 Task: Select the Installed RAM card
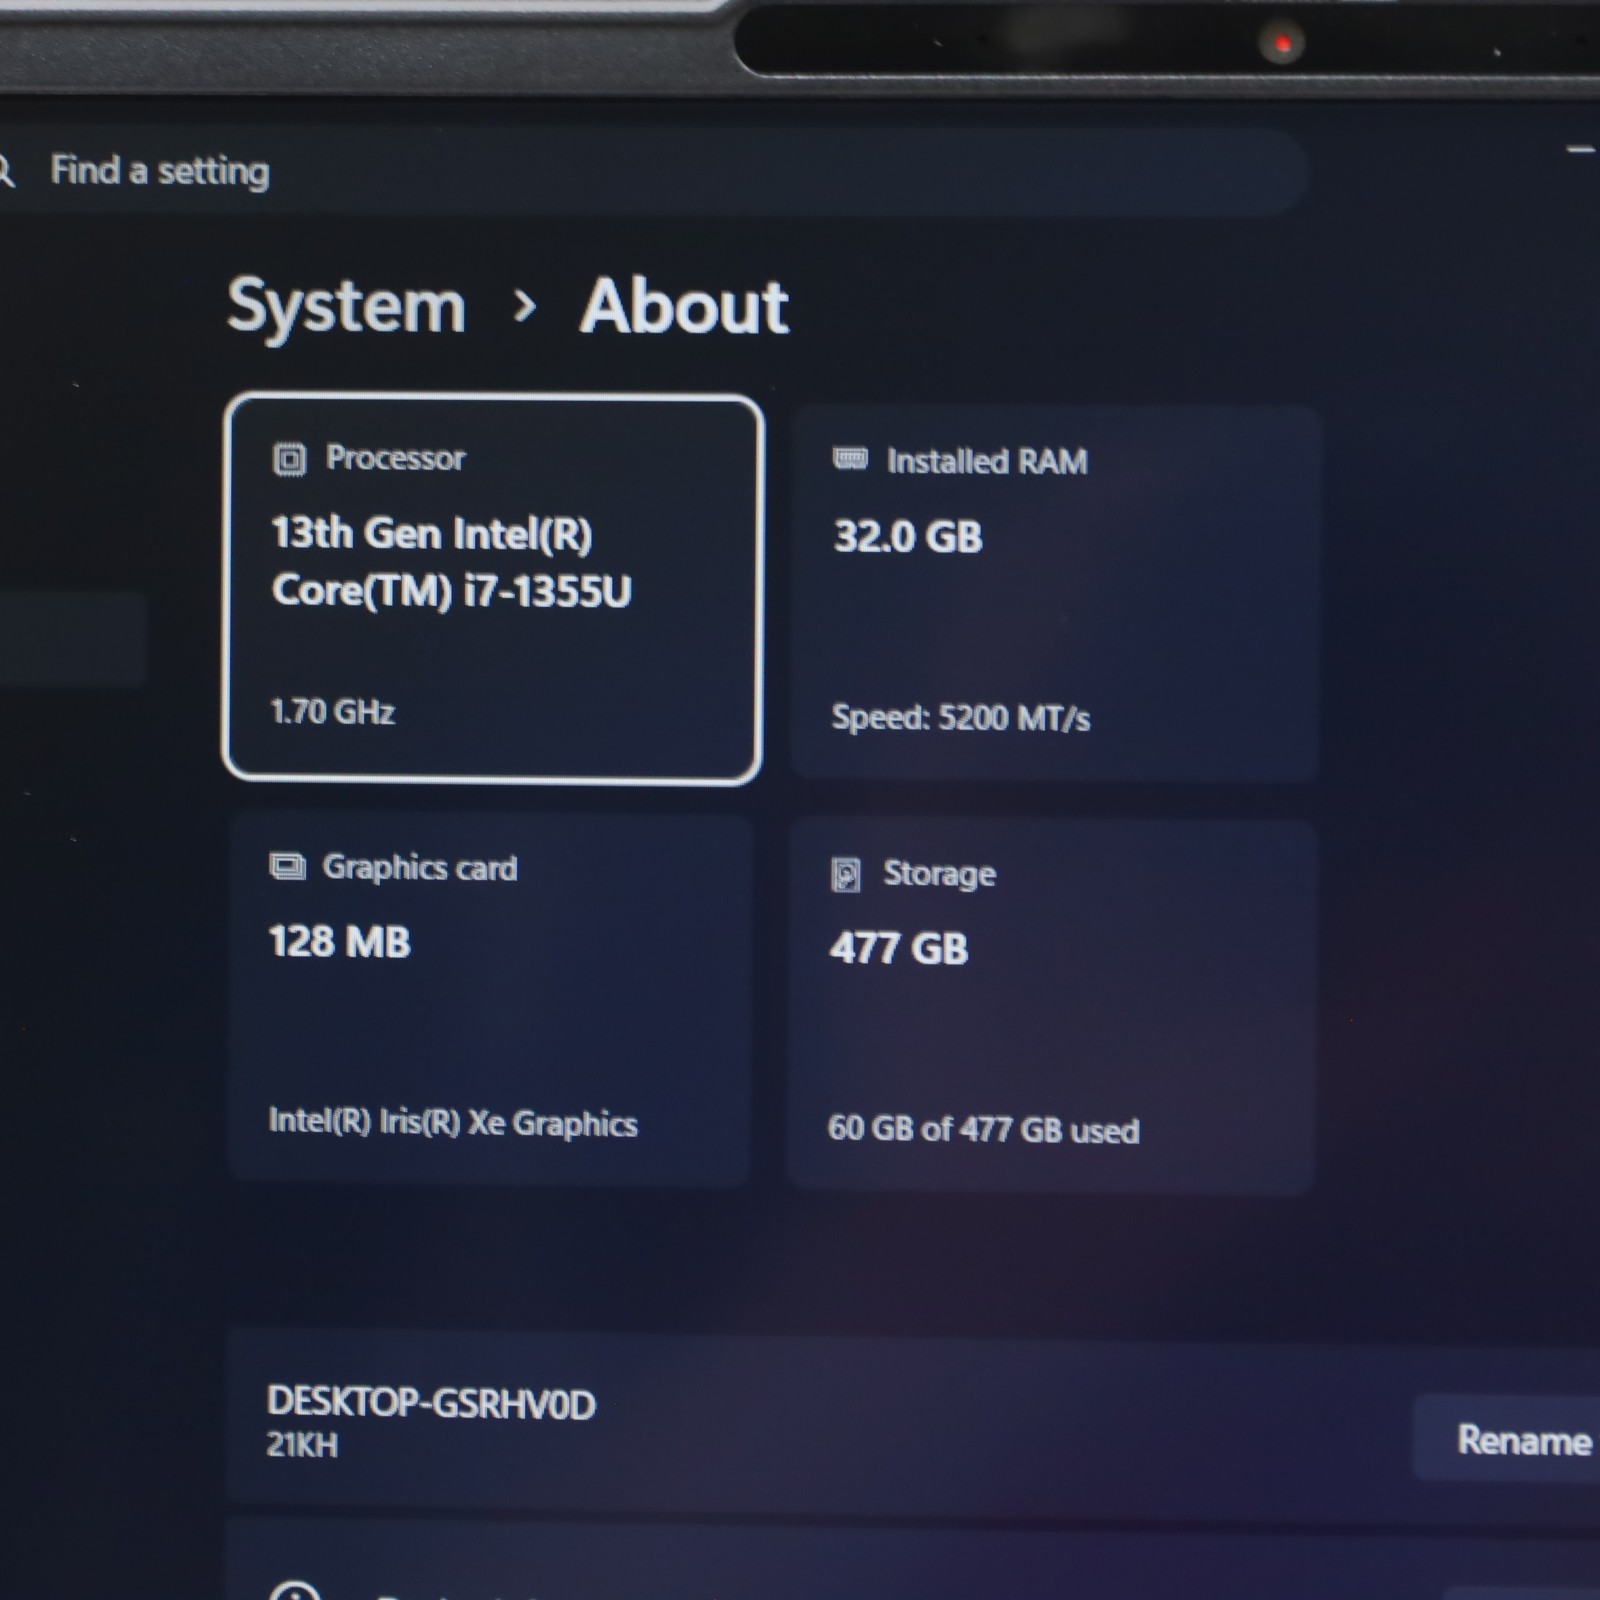[x=1056, y=592]
